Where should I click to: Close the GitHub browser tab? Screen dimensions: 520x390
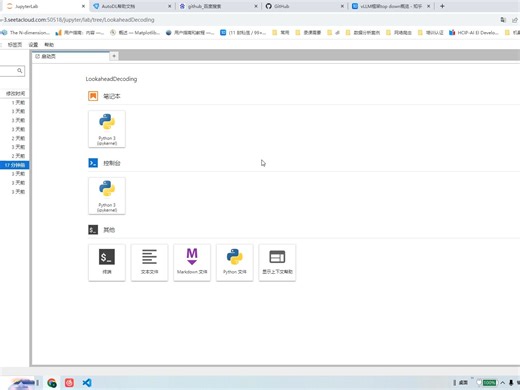[x=342, y=6]
